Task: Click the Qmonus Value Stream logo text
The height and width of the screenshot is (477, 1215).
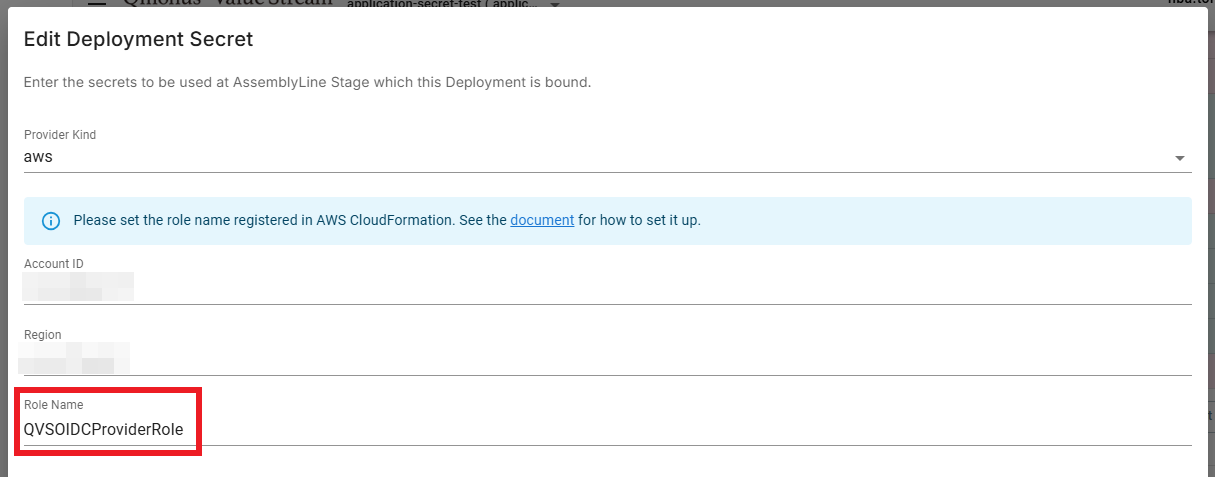Action: [x=228, y=3]
